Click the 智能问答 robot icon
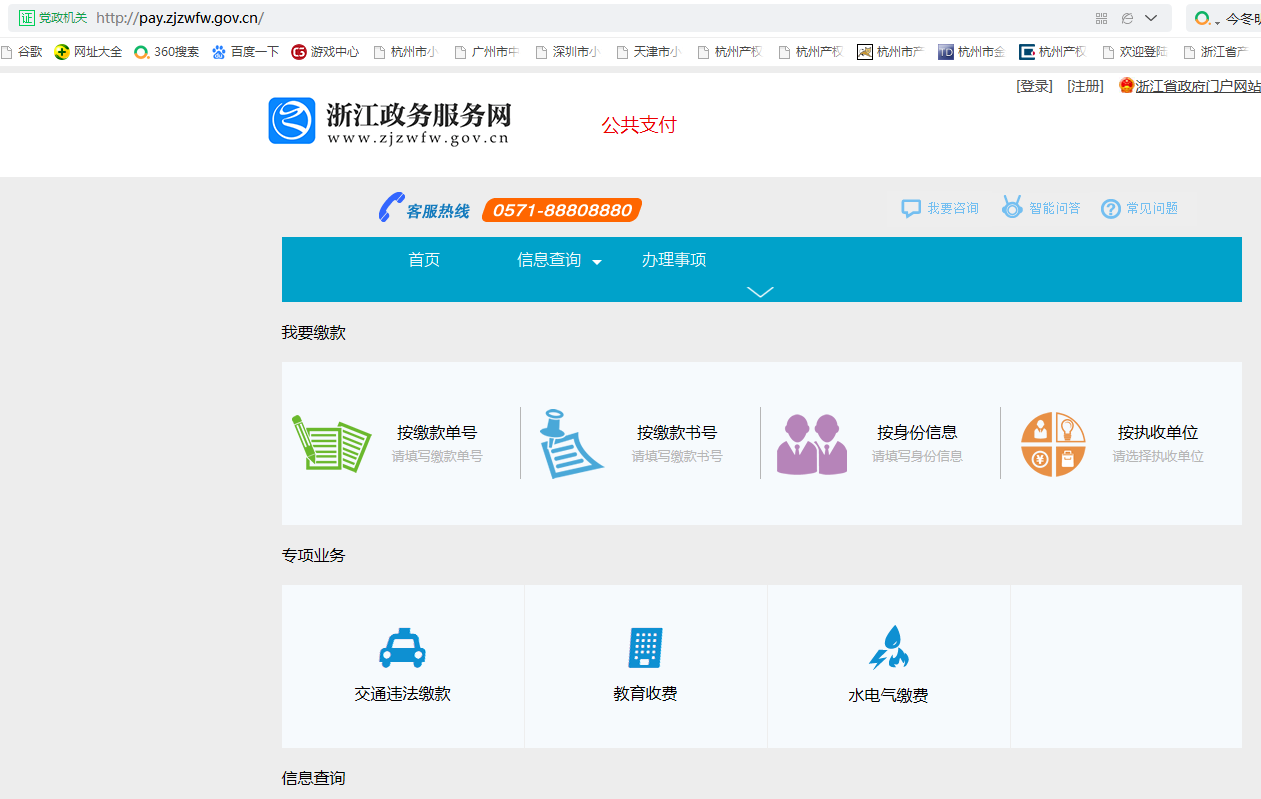 1012,207
